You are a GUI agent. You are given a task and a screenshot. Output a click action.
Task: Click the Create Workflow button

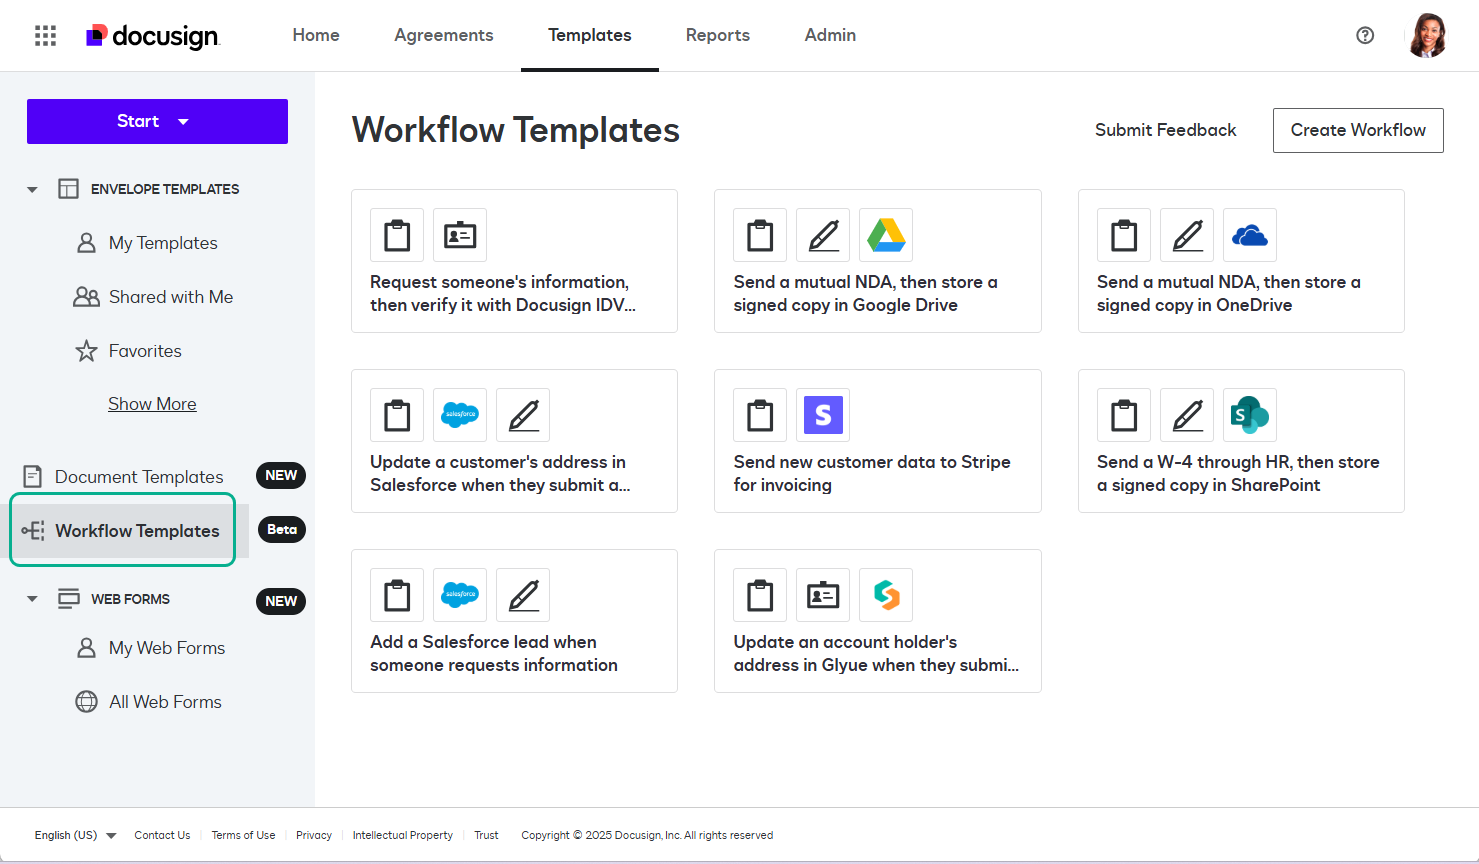tap(1357, 130)
